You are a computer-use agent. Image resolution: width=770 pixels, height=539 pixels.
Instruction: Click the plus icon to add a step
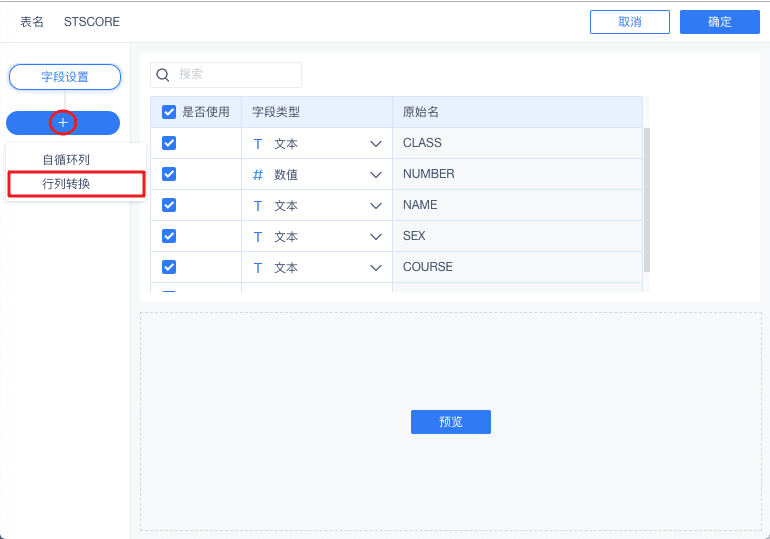pos(63,123)
